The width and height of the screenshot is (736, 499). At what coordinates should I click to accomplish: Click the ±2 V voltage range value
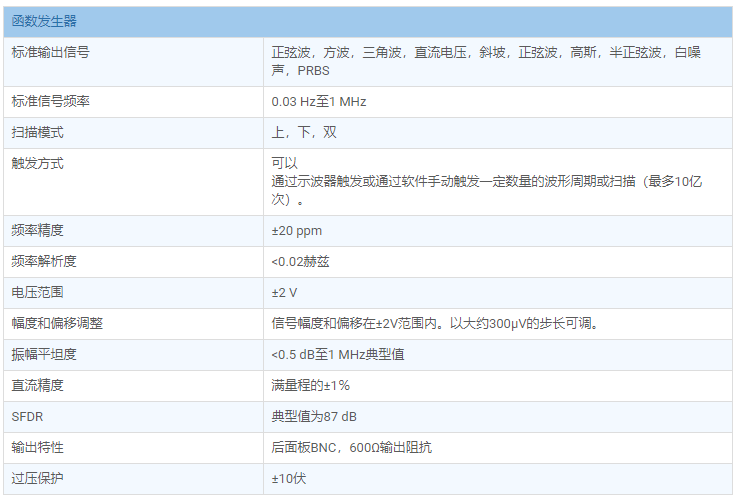click(287, 293)
